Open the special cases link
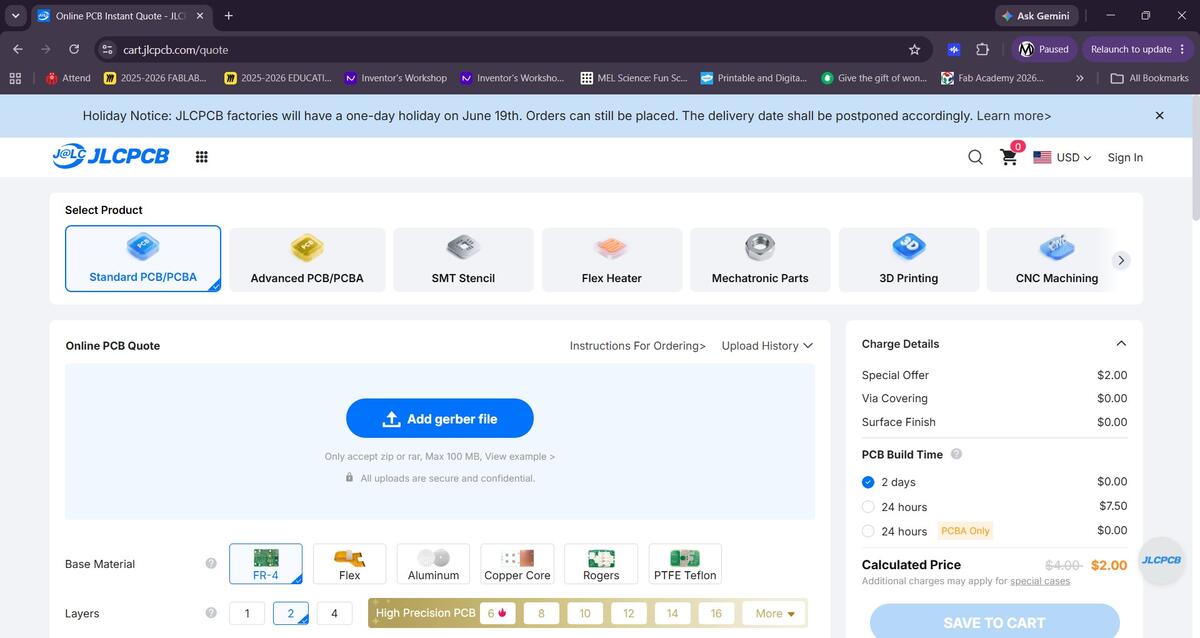The width and height of the screenshot is (1200, 638). click(1040, 581)
